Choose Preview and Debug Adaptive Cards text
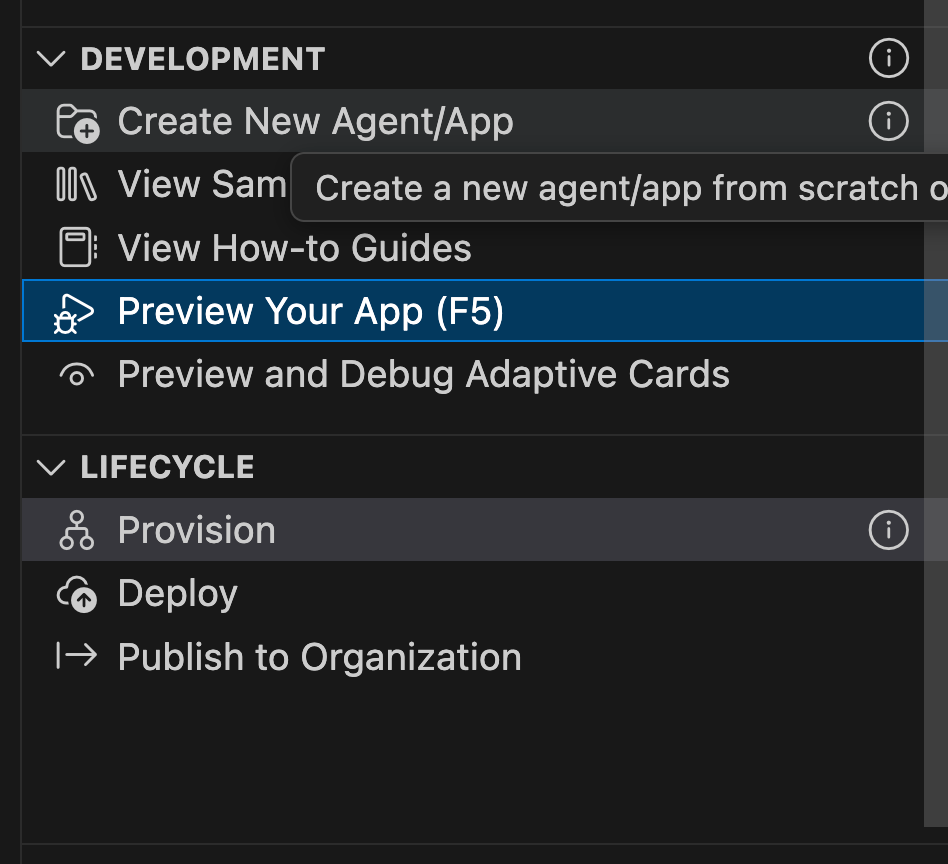The image size is (948, 864). (423, 375)
